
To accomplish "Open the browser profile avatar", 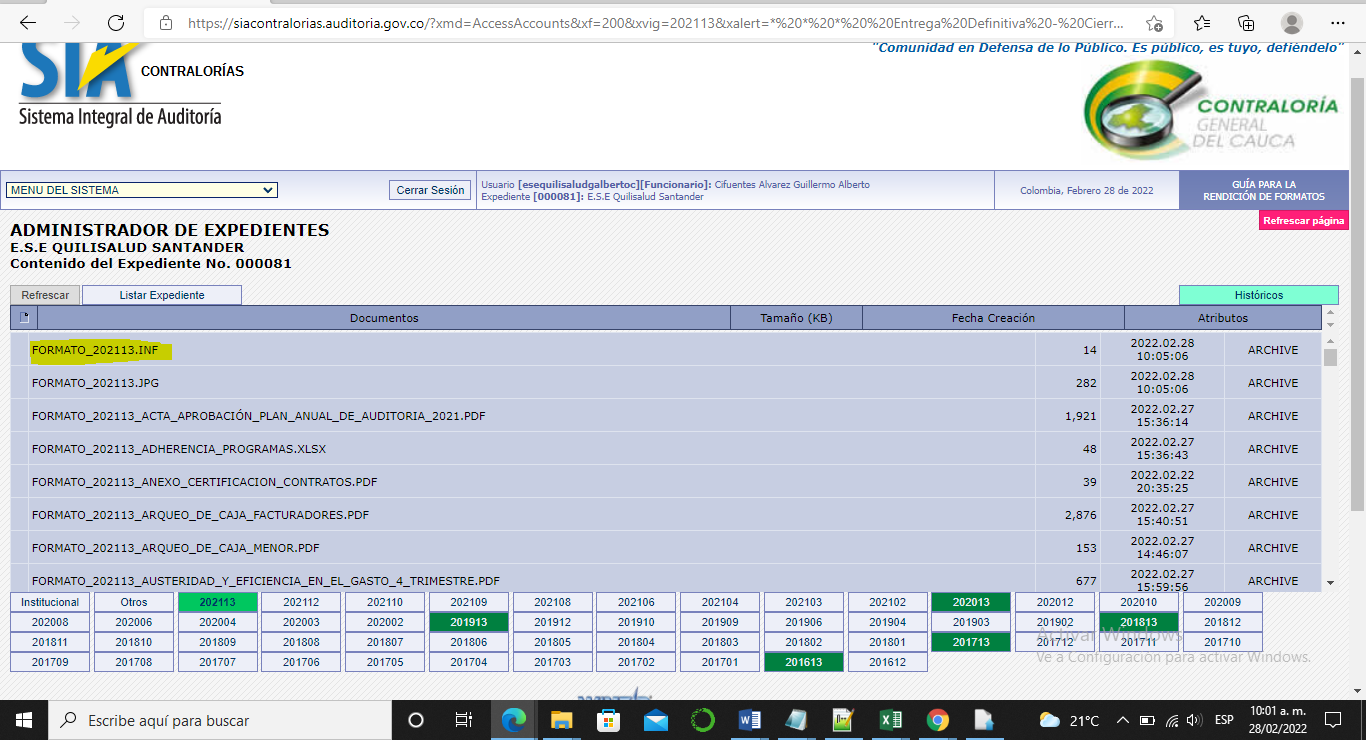I will [1292, 23].
